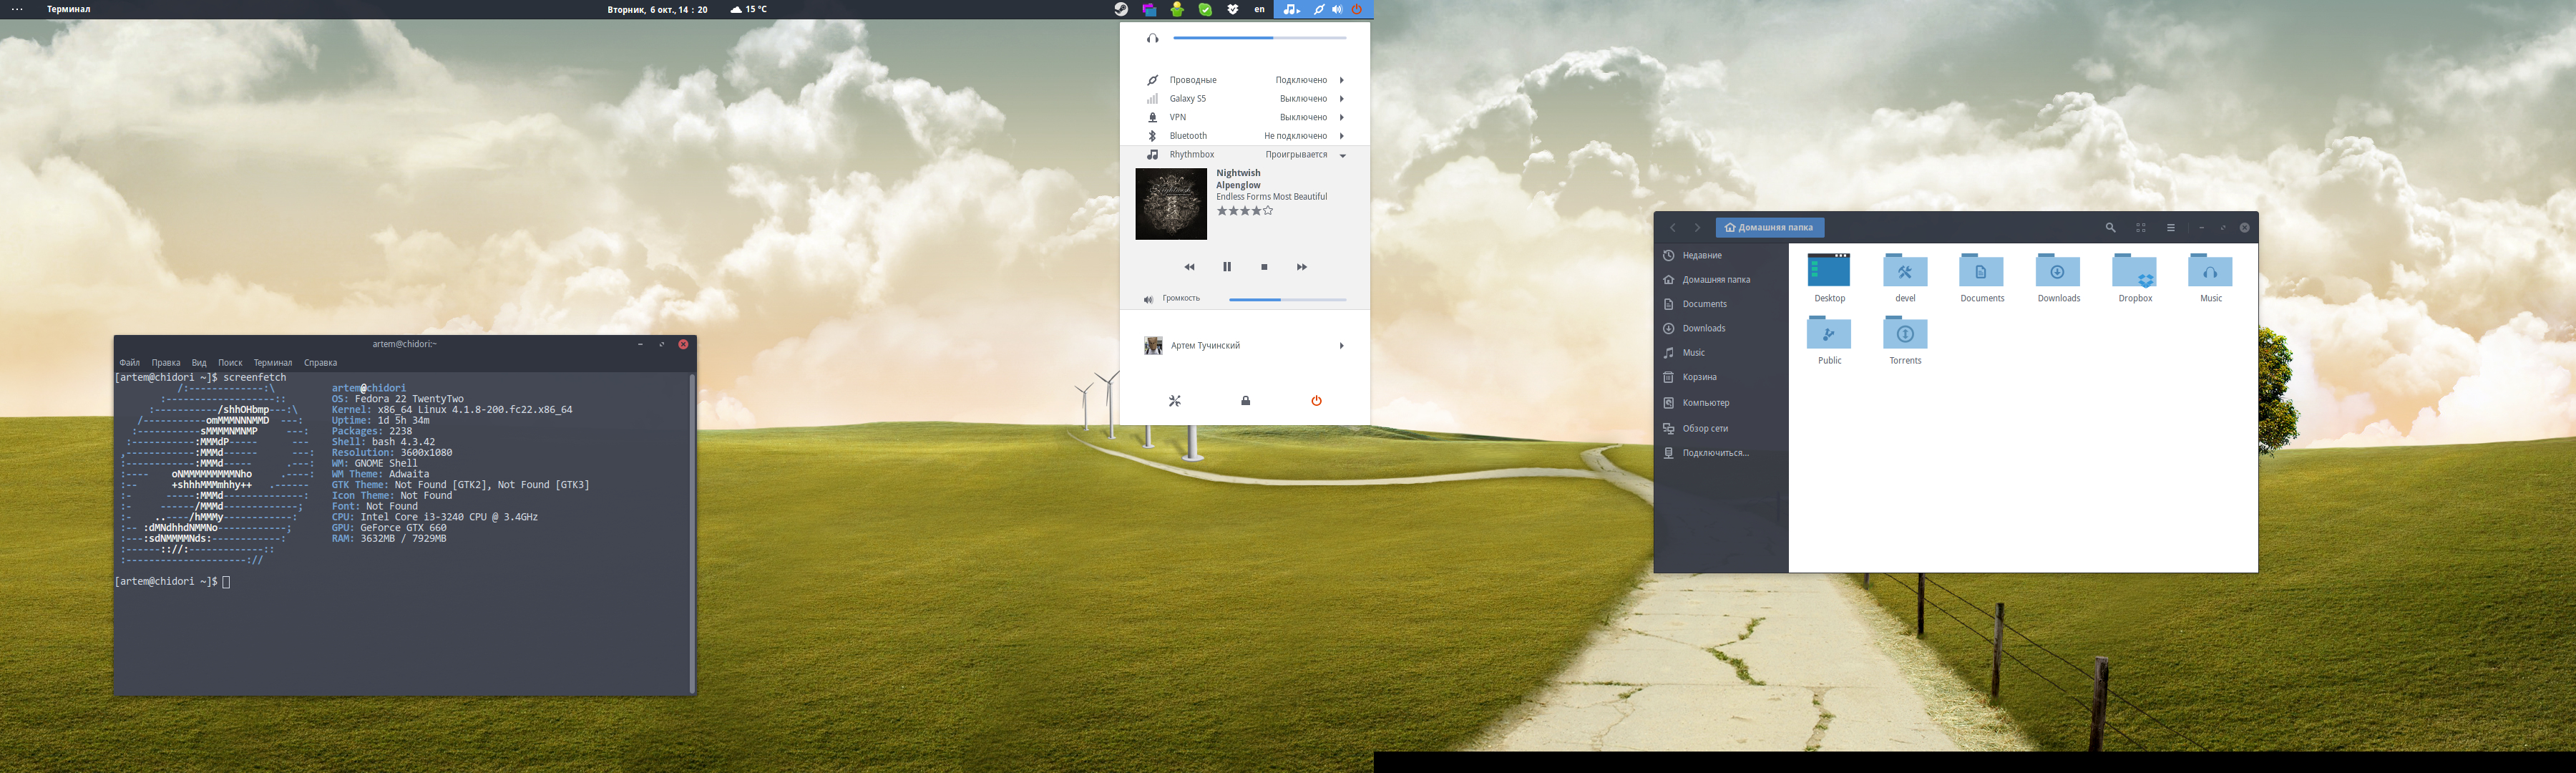This screenshot has width=2576, height=773.
Task: Click the rewind/previous track button
Action: 1186,266
